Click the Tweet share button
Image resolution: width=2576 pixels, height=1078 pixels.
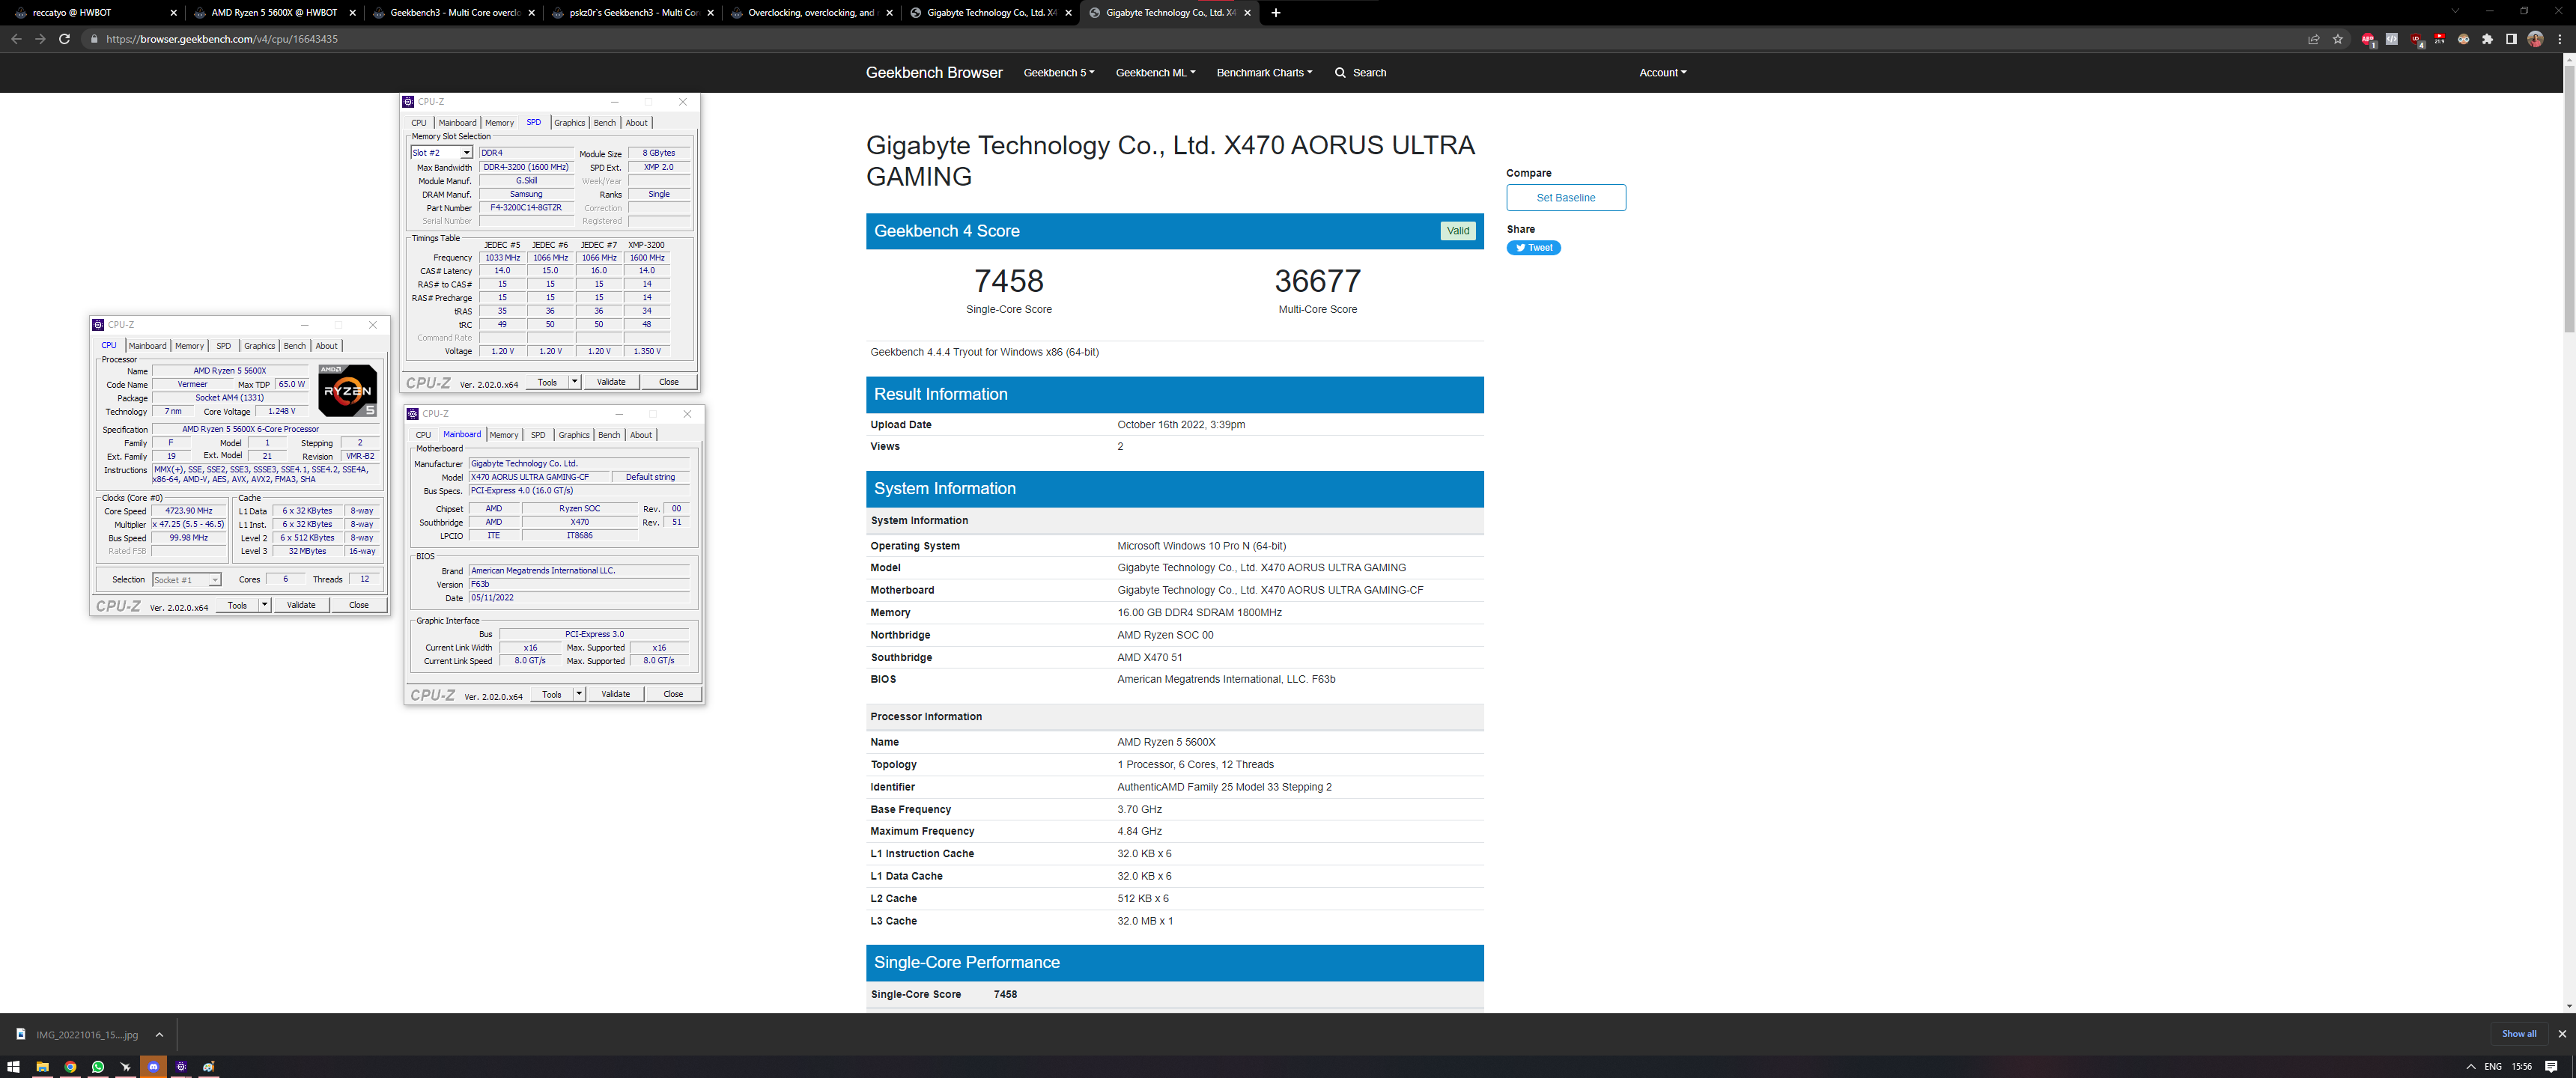click(x=1533, y=248)
